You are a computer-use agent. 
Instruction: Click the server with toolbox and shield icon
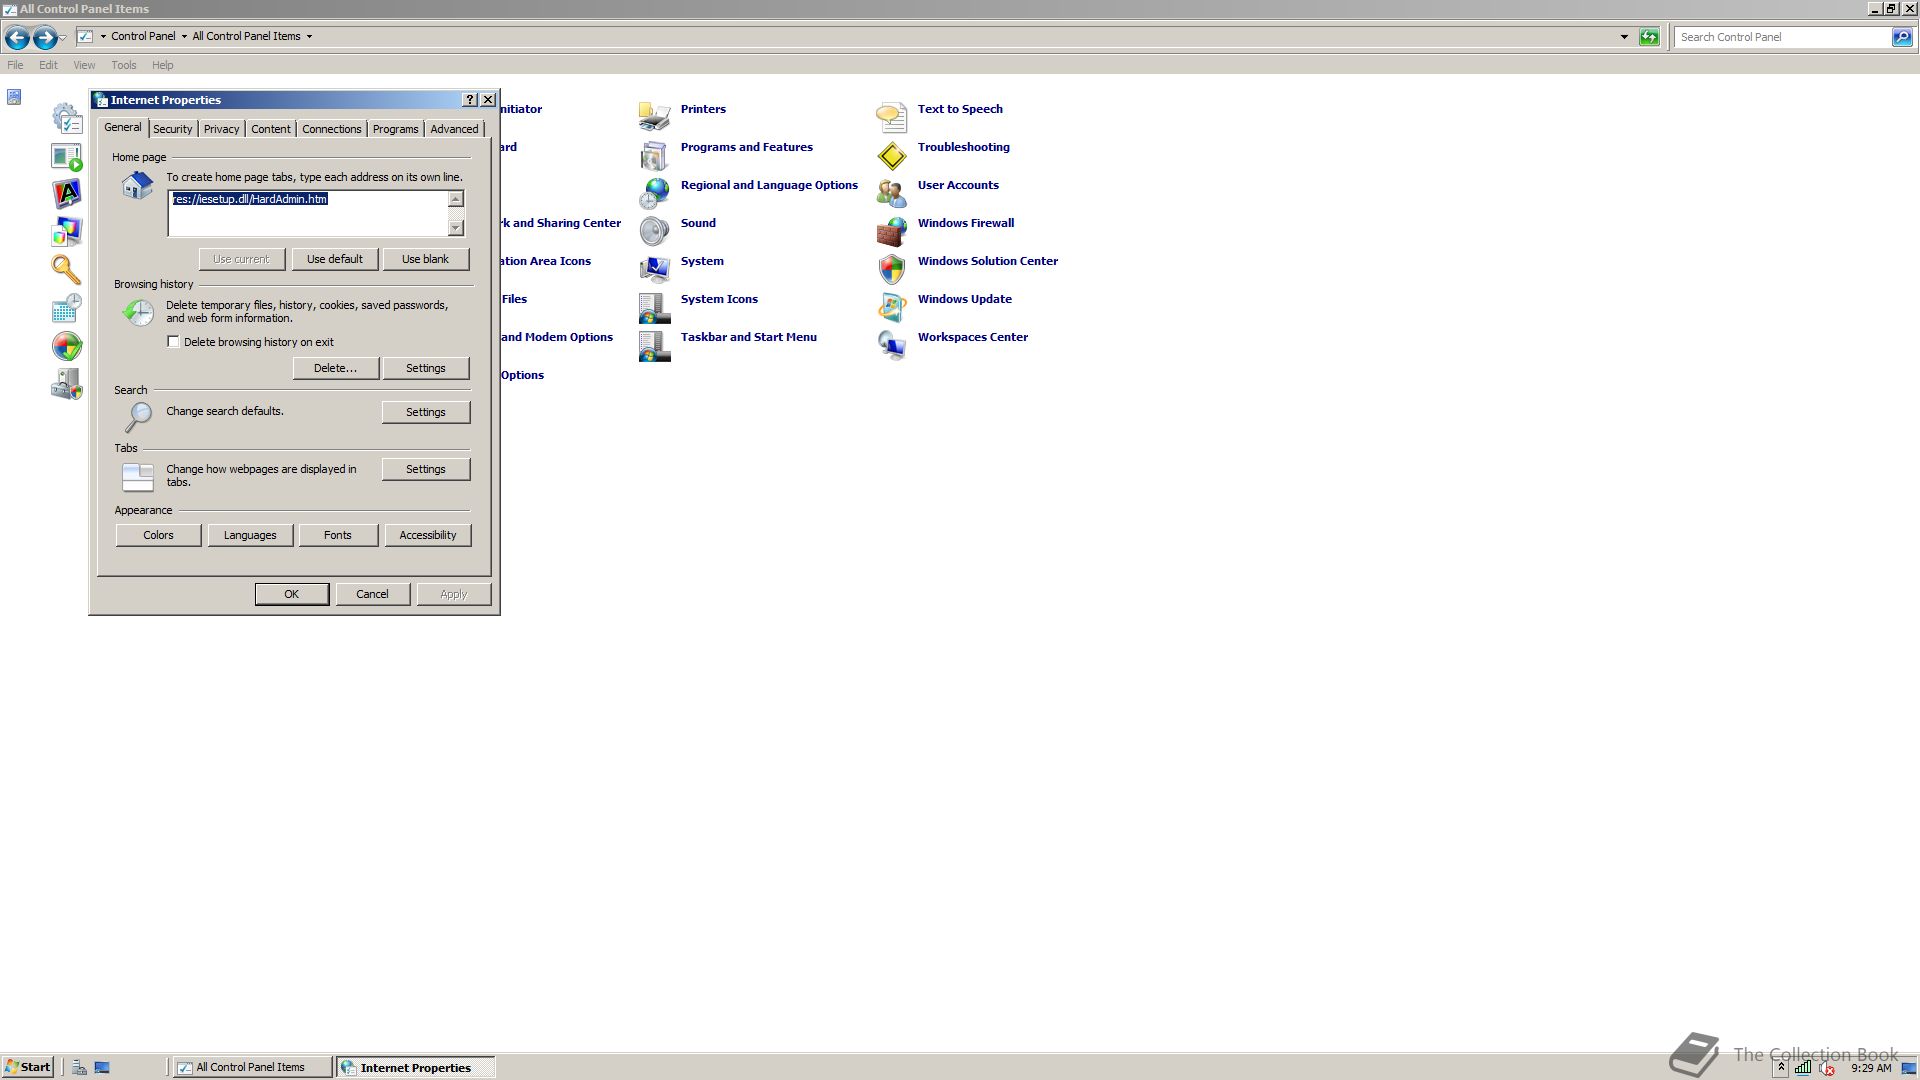click(67, 384)
